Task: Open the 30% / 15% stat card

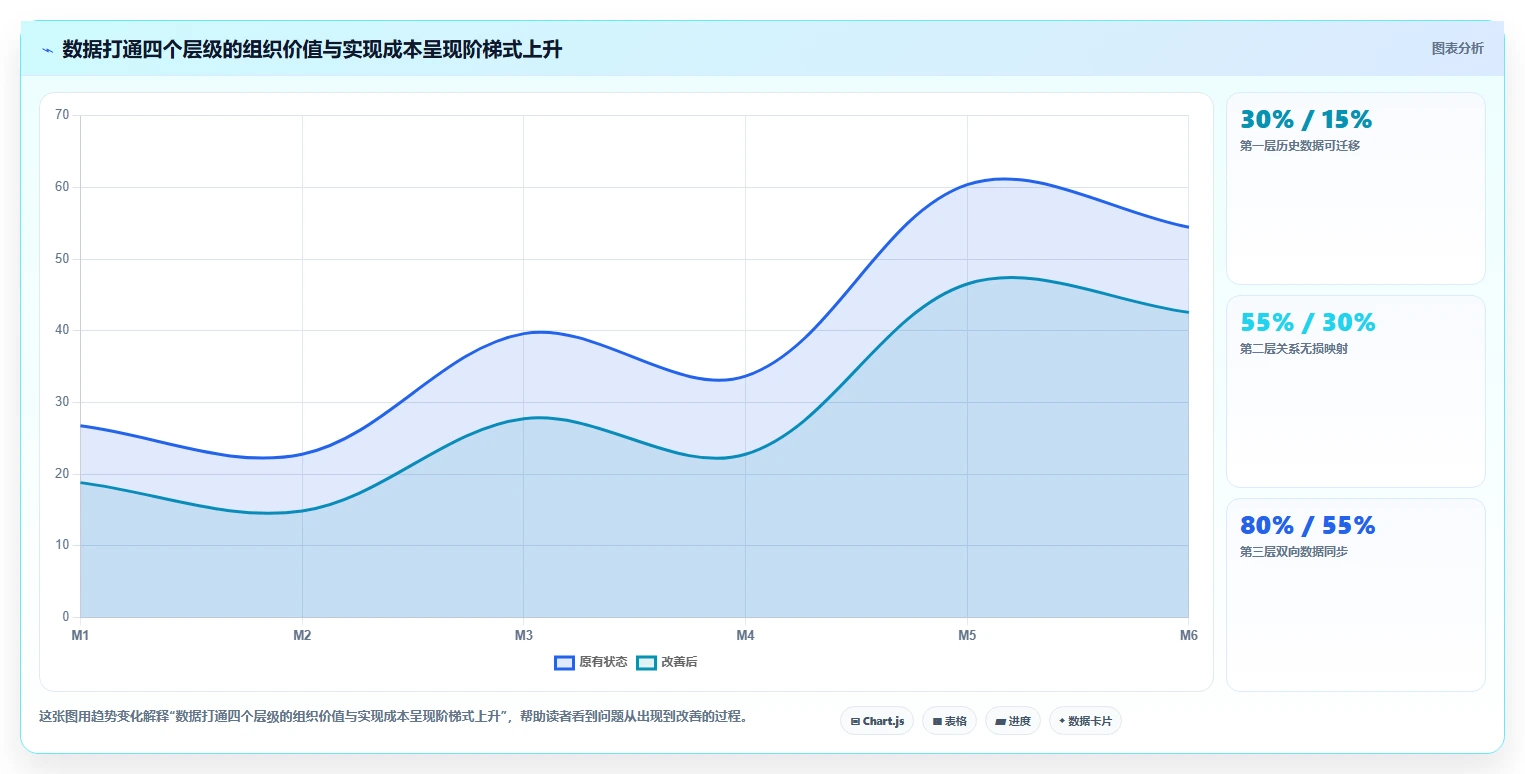Action: tap(1356, 188)
